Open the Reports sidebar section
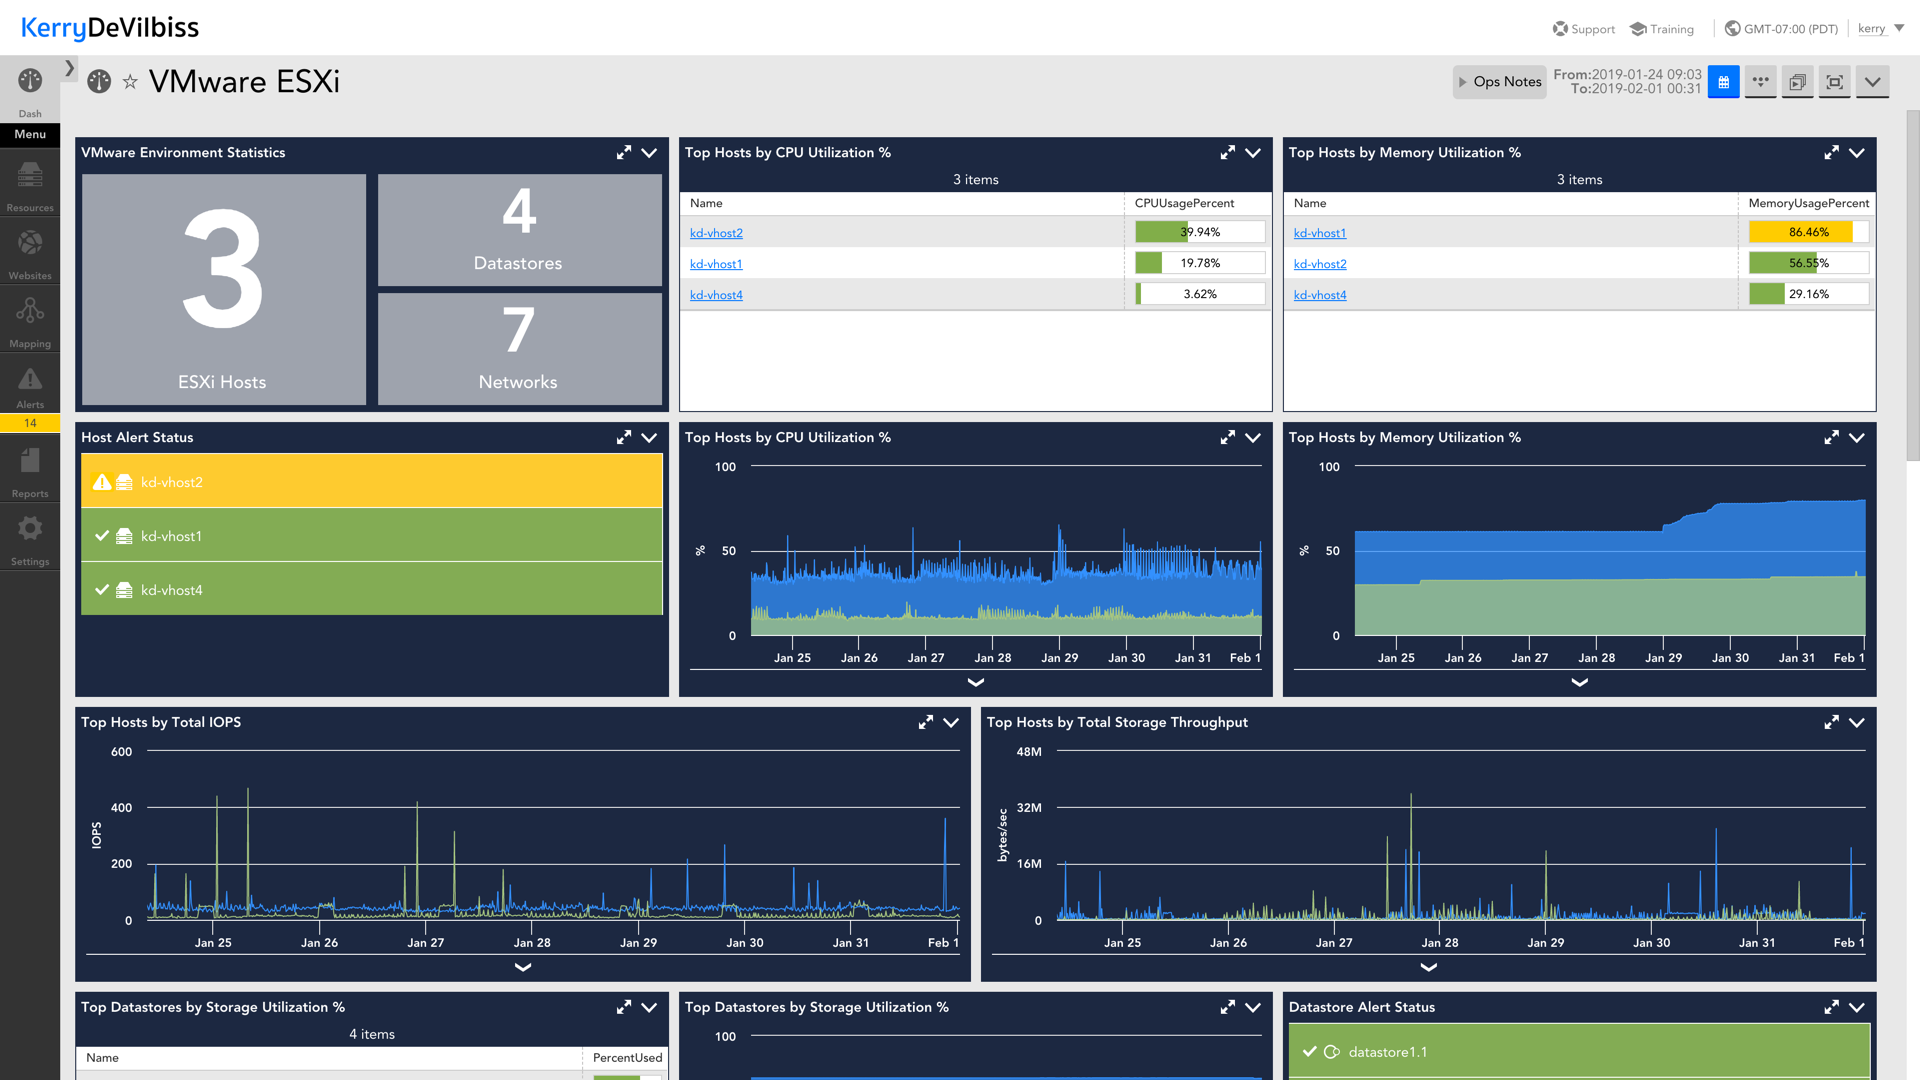The width and height of the screenshot is (1920, 1080). tap(30, 471)
